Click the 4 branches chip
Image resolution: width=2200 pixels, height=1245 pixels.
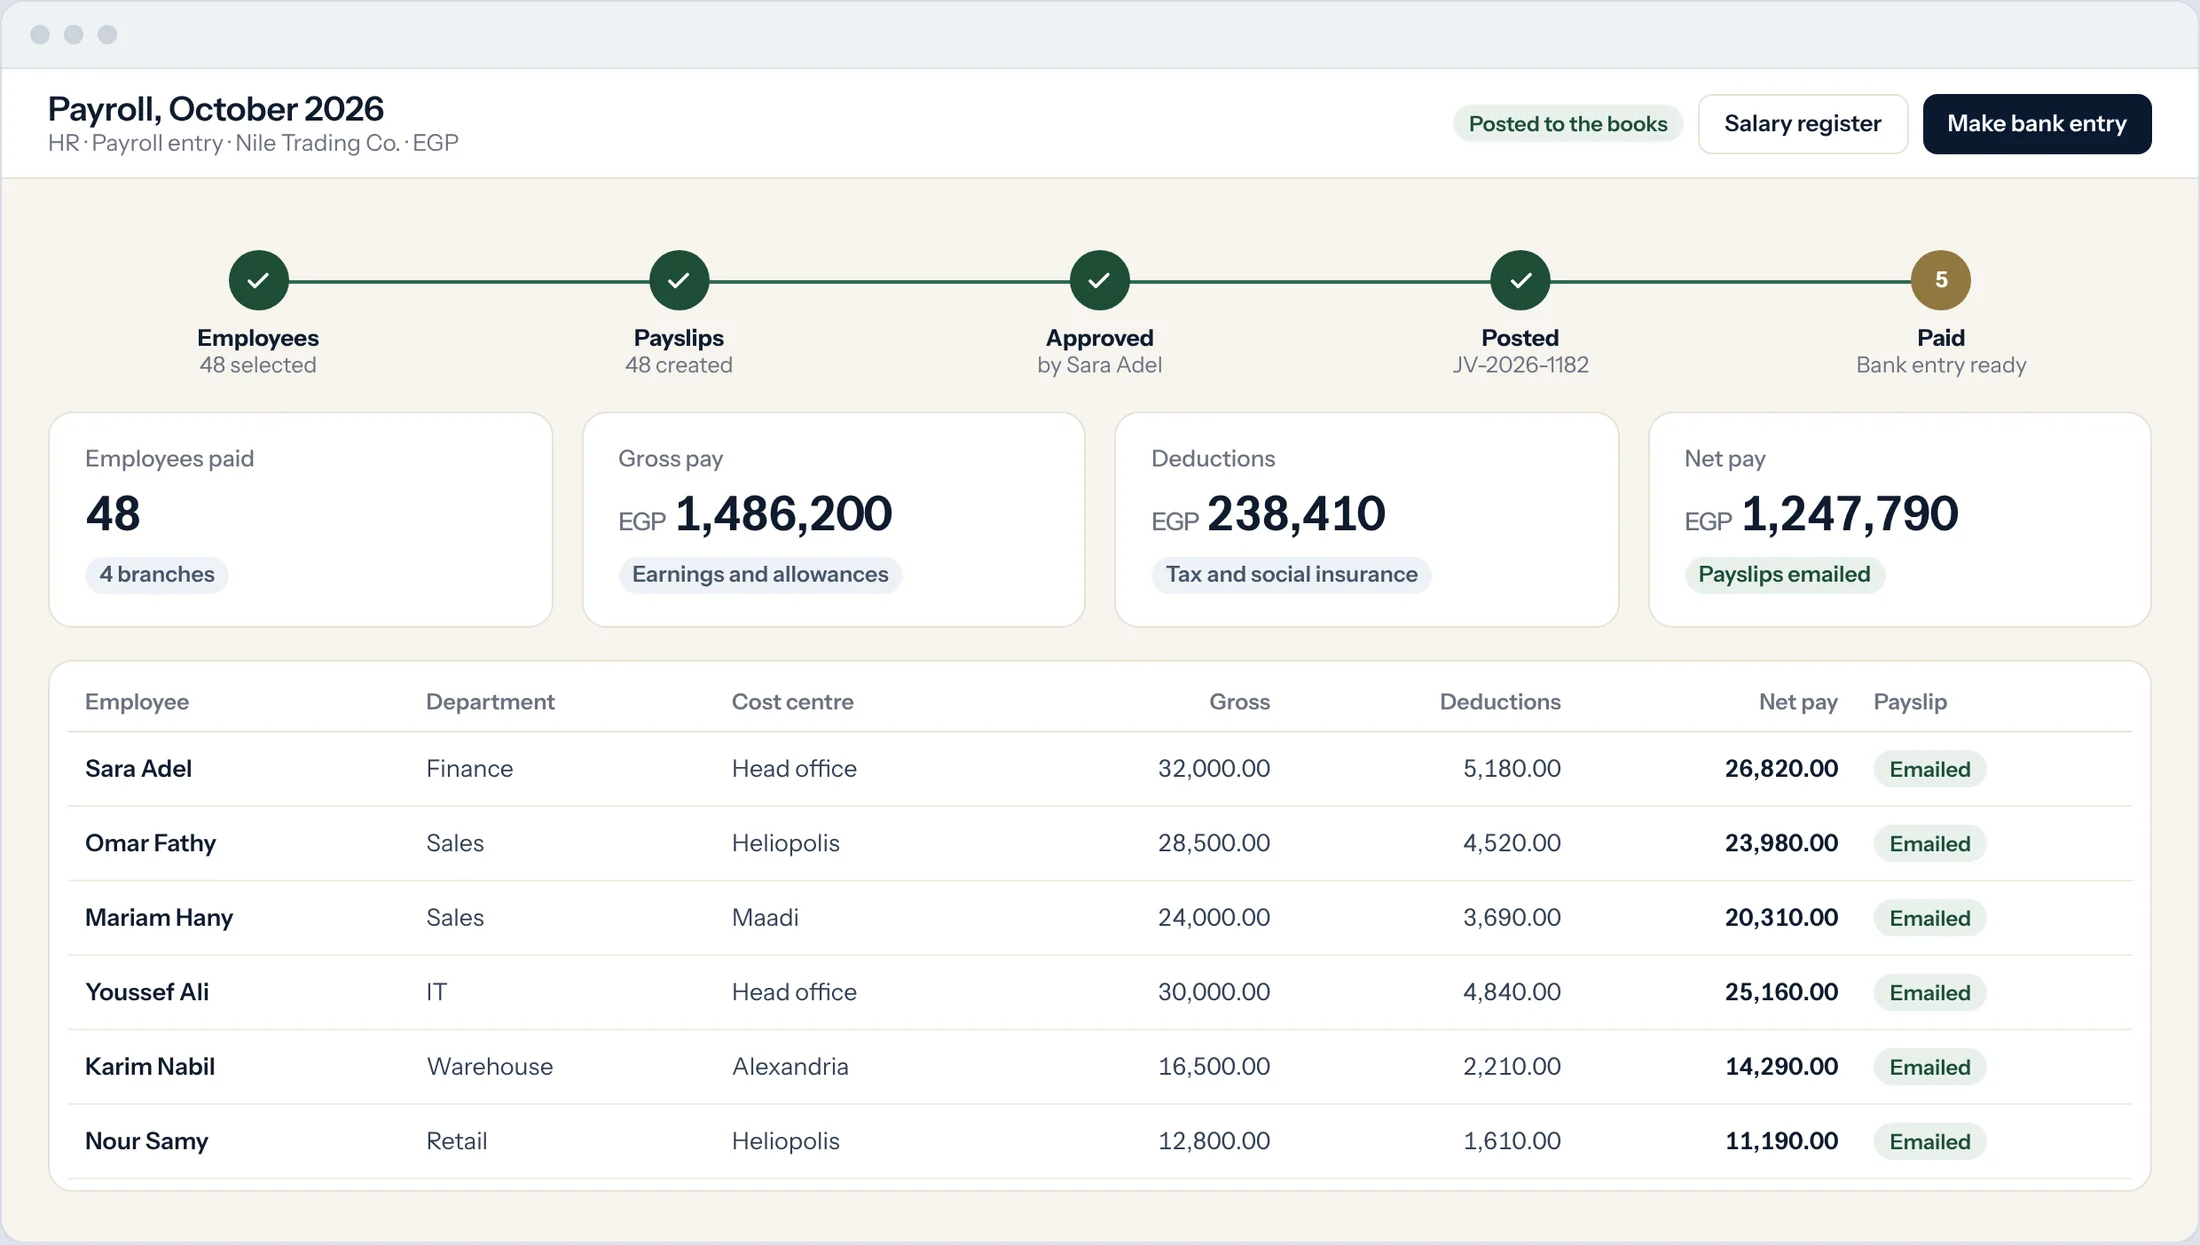click(157, 575)
